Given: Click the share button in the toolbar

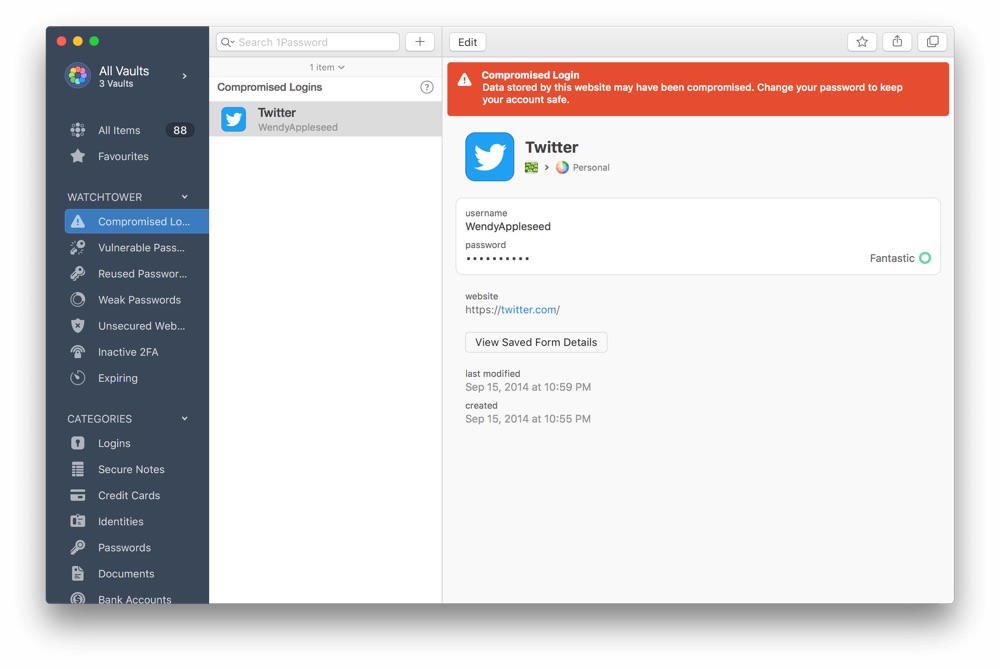Looking at the screenshot, I should [897, 42].
